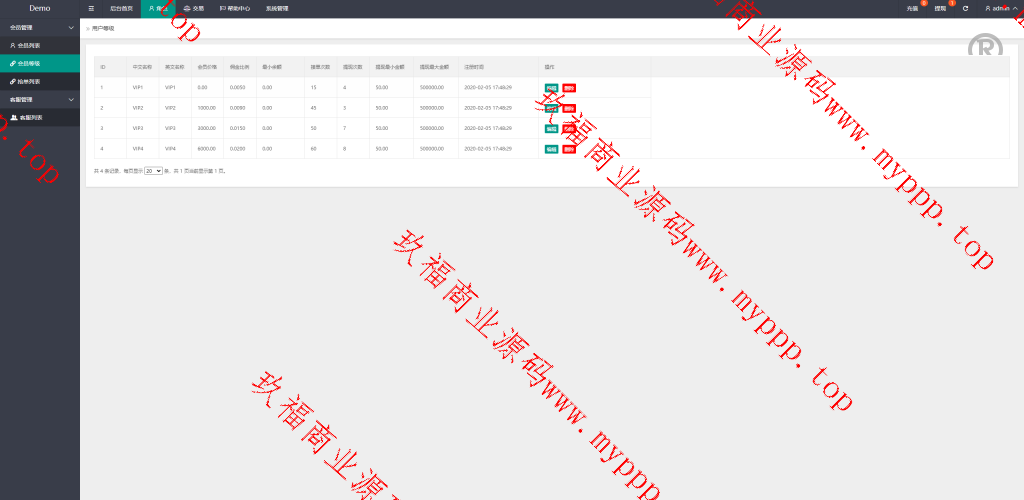Click the hamburger sidebar collapse icon
The width and height of the screenshot is (1024, 500).
coord(91,8)
